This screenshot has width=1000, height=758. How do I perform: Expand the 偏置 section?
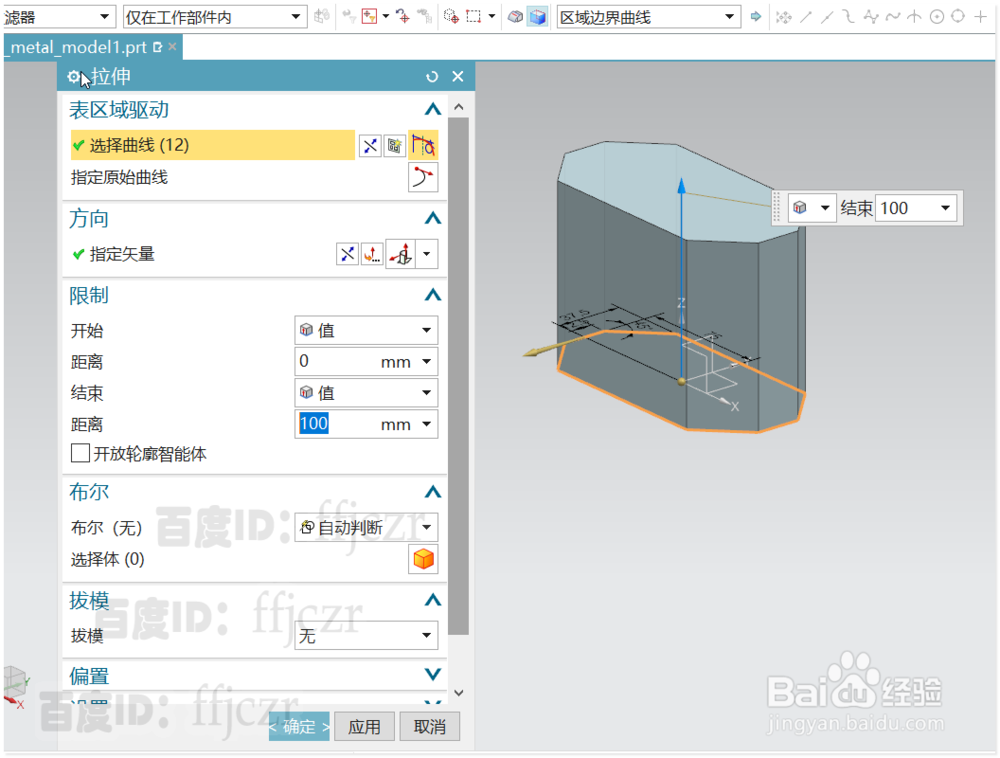pos(432,674)
